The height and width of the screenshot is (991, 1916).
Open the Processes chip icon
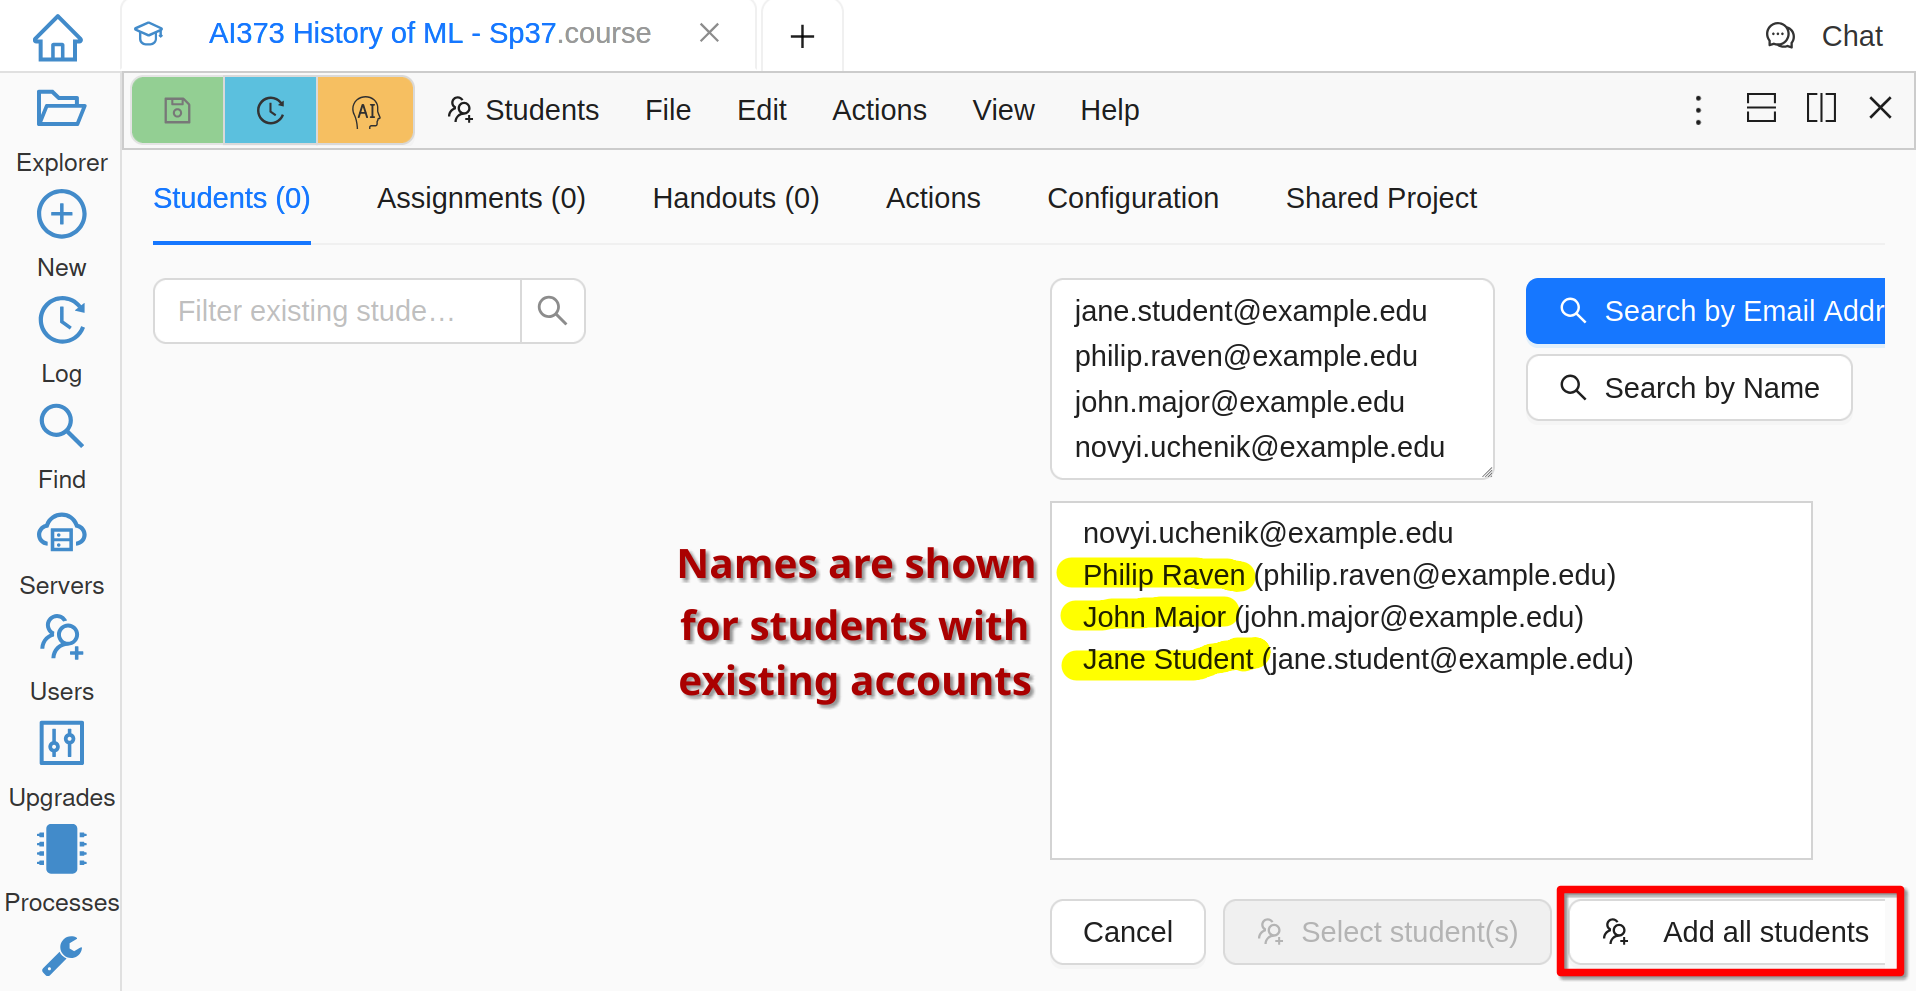[x=61, y=850]
